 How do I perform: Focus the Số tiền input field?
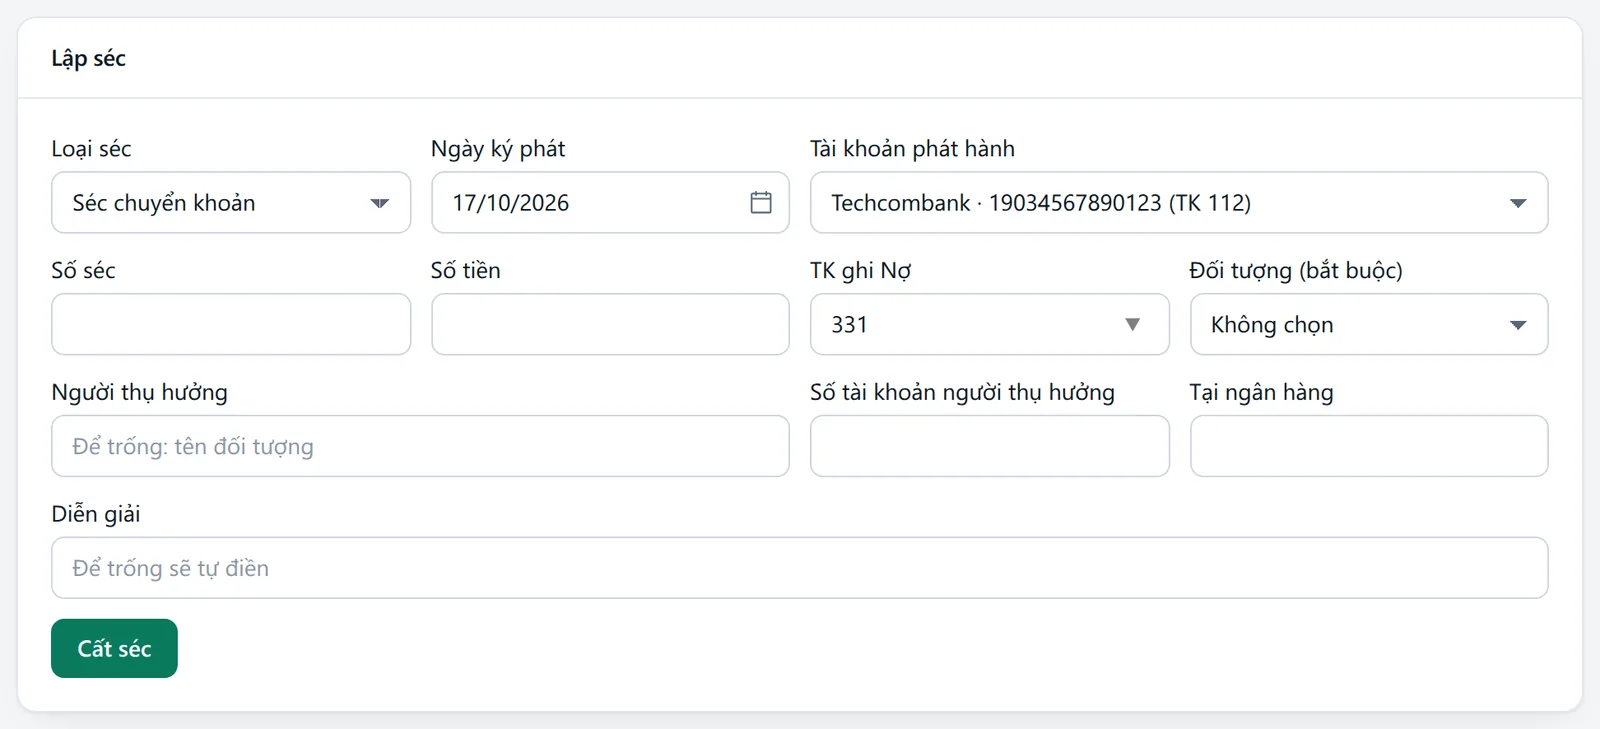[610, 324]
